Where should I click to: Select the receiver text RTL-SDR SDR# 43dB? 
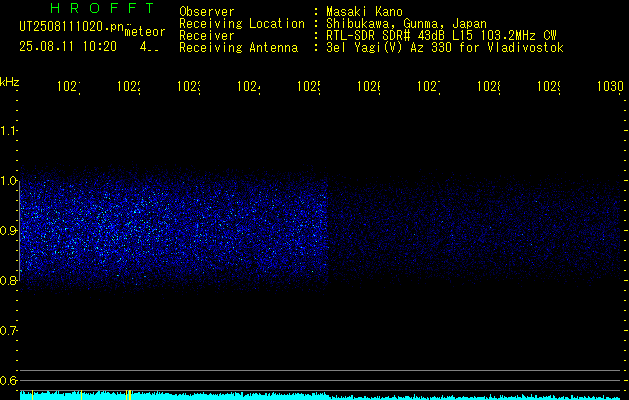[386, 36]
